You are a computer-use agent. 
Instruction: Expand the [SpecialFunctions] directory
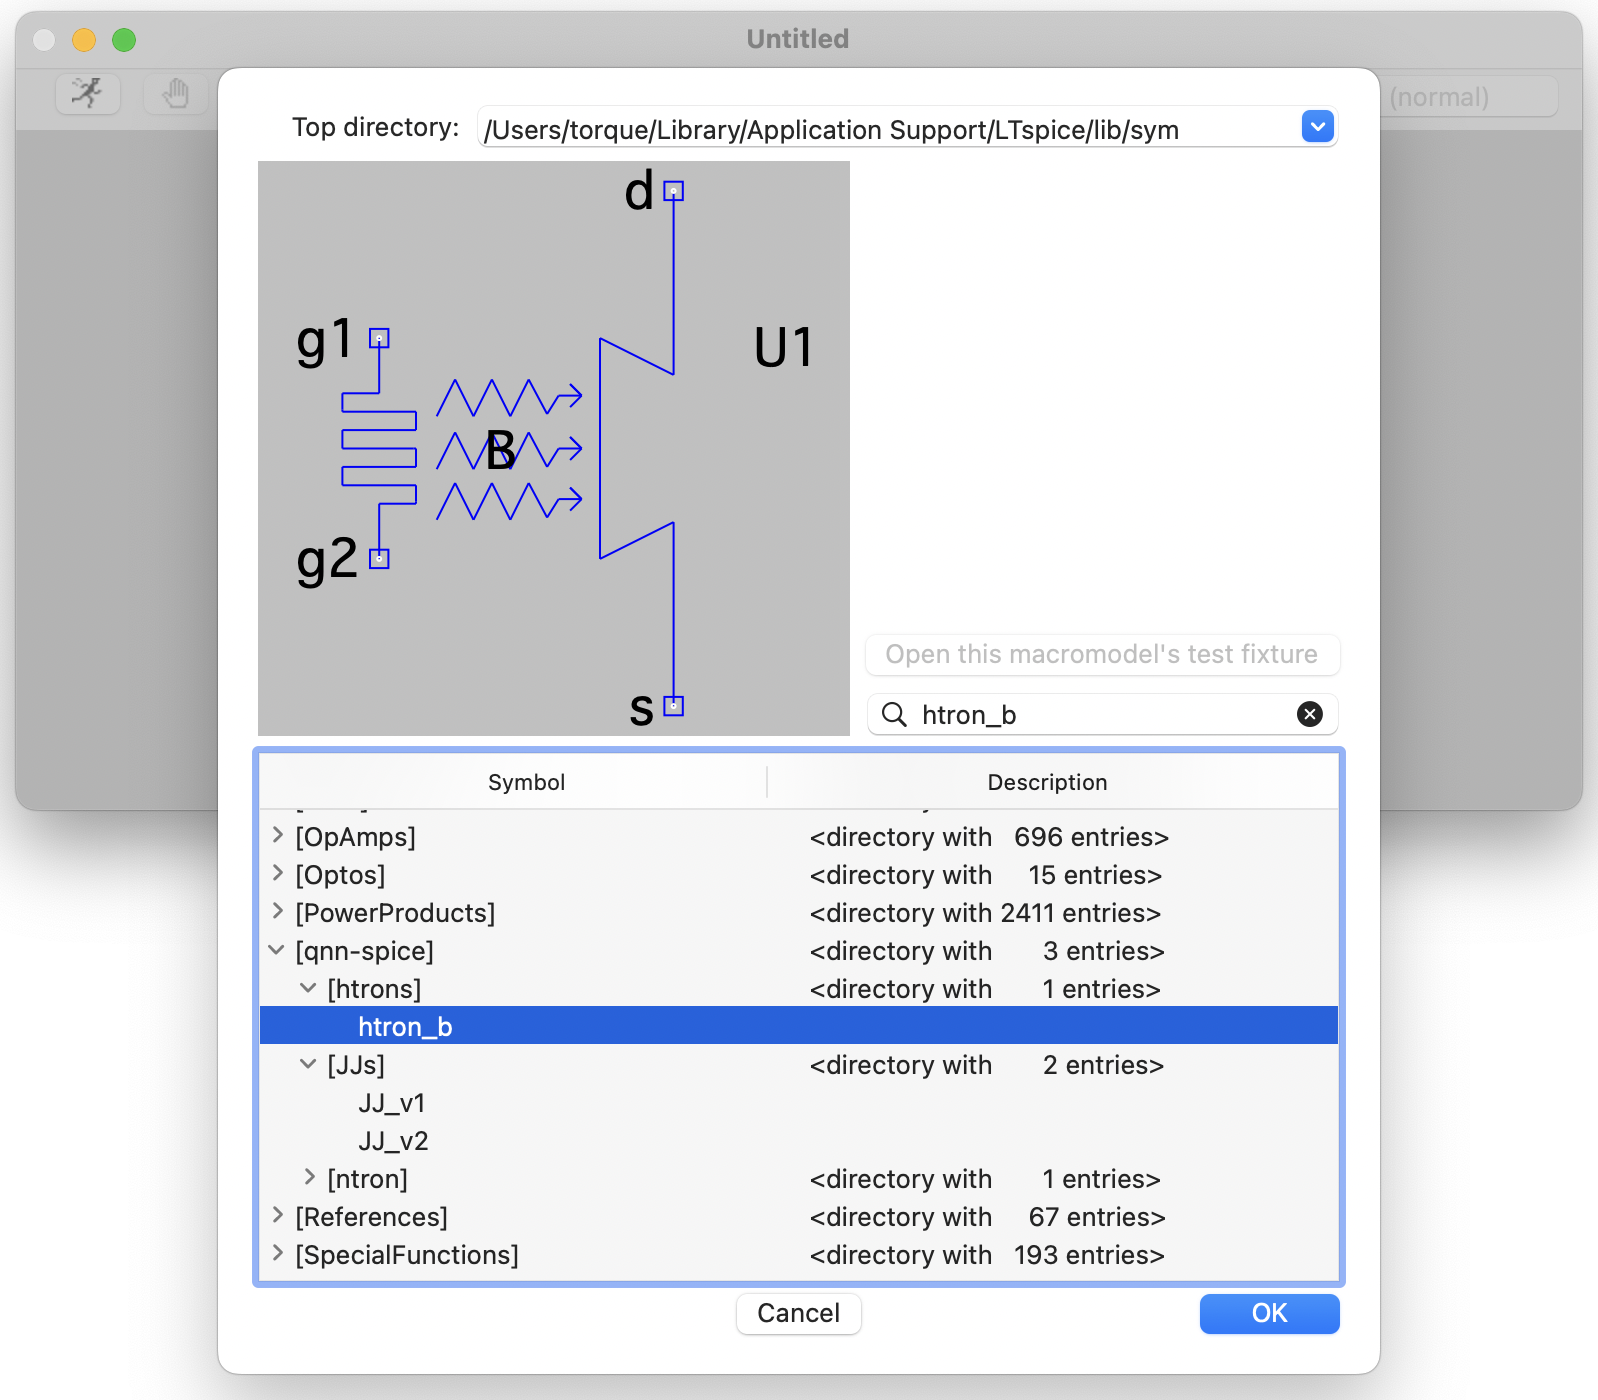(278, 1253)
